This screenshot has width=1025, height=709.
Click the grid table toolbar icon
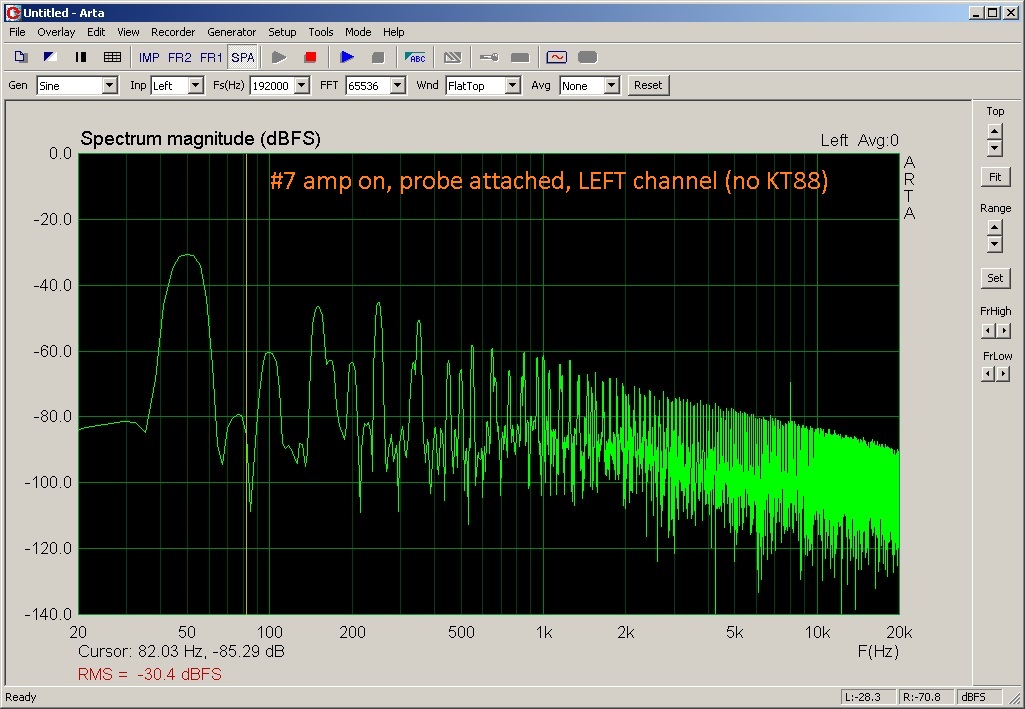tap(112, 58)
